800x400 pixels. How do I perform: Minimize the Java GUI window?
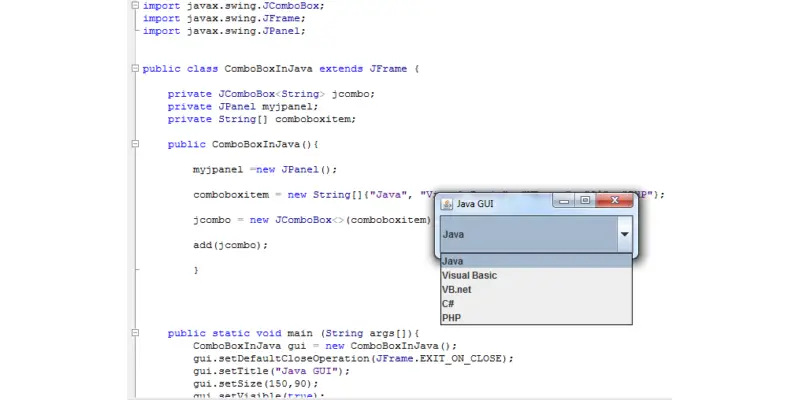point(564,201)
